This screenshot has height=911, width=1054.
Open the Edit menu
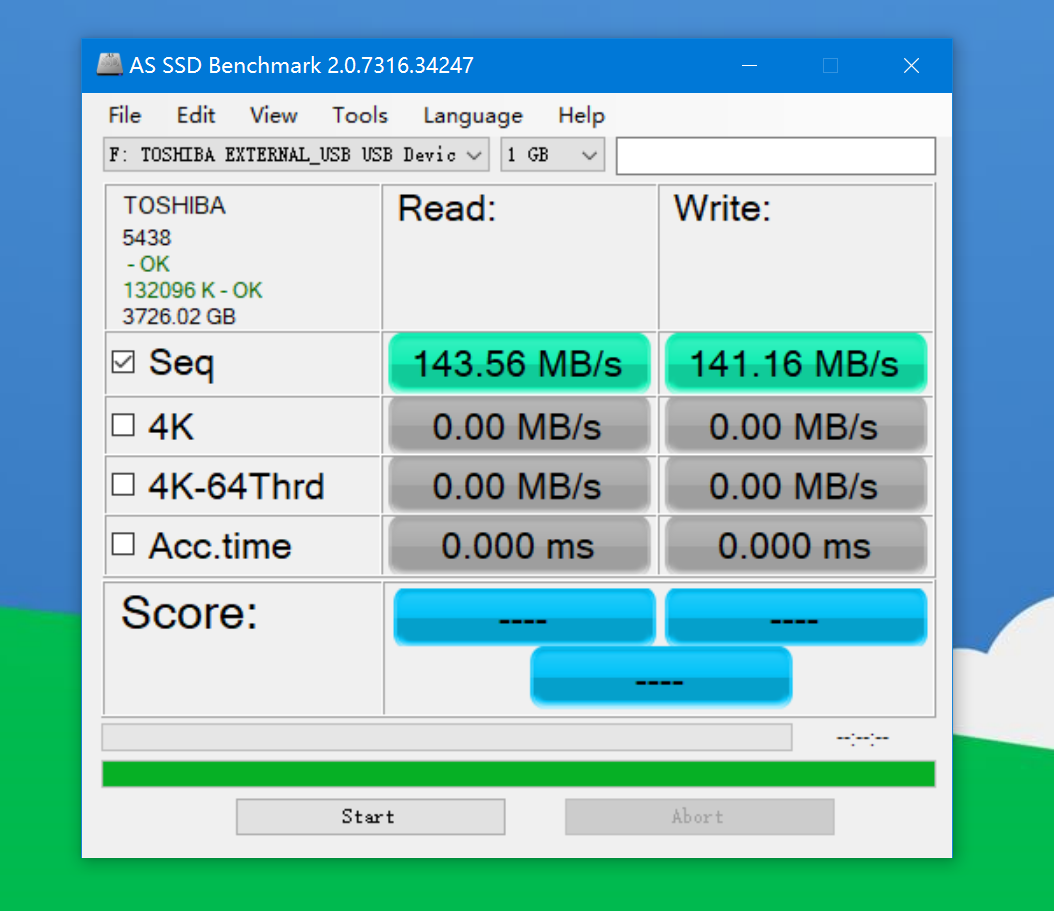click(196, 115)
